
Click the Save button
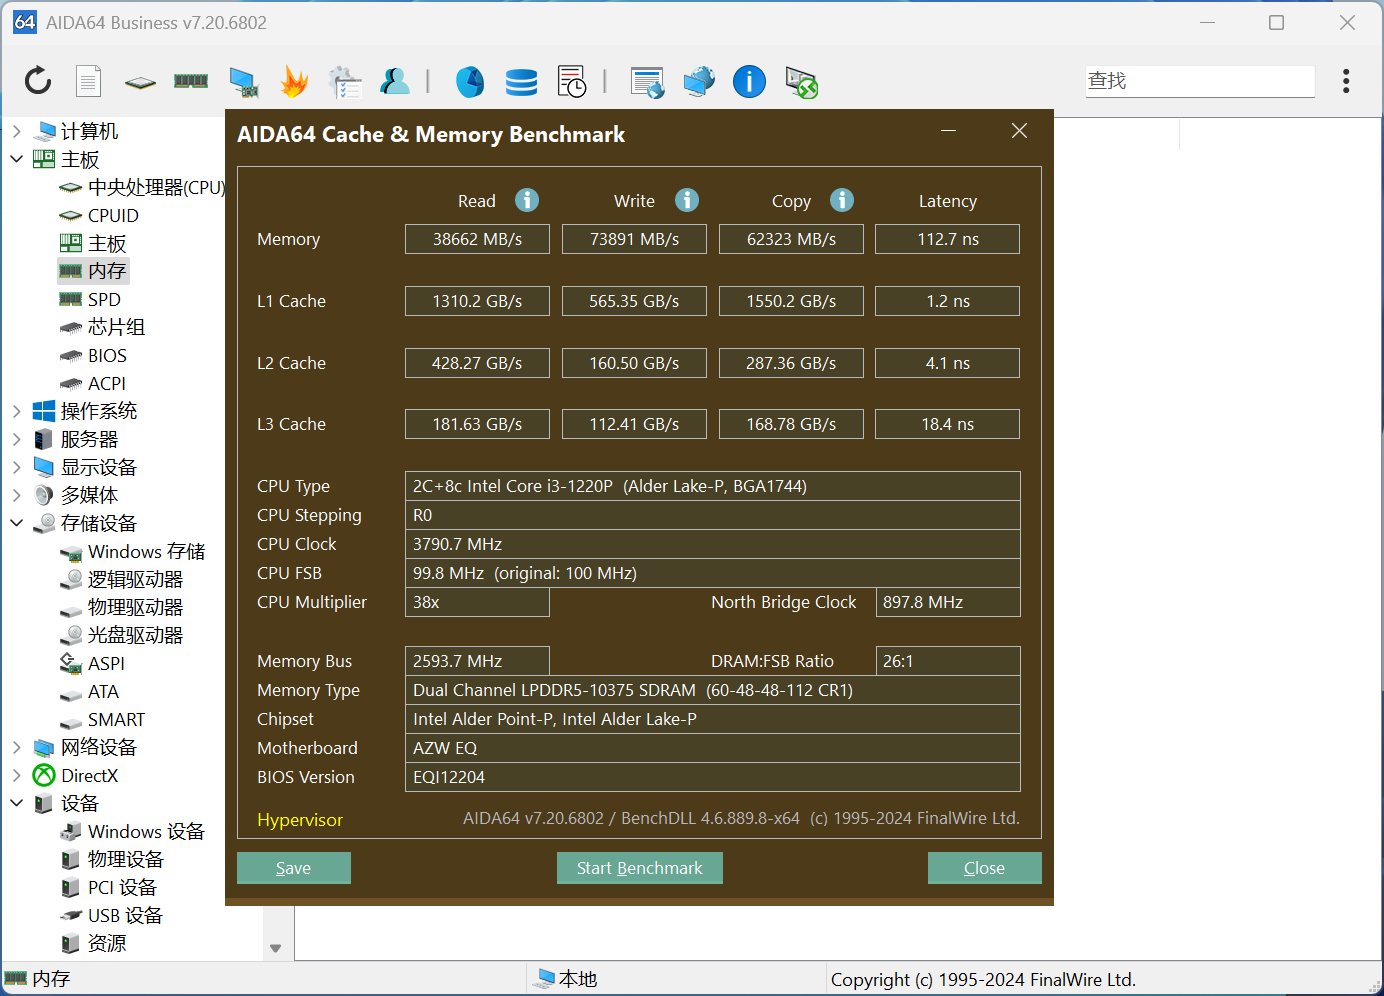point(293,868)
